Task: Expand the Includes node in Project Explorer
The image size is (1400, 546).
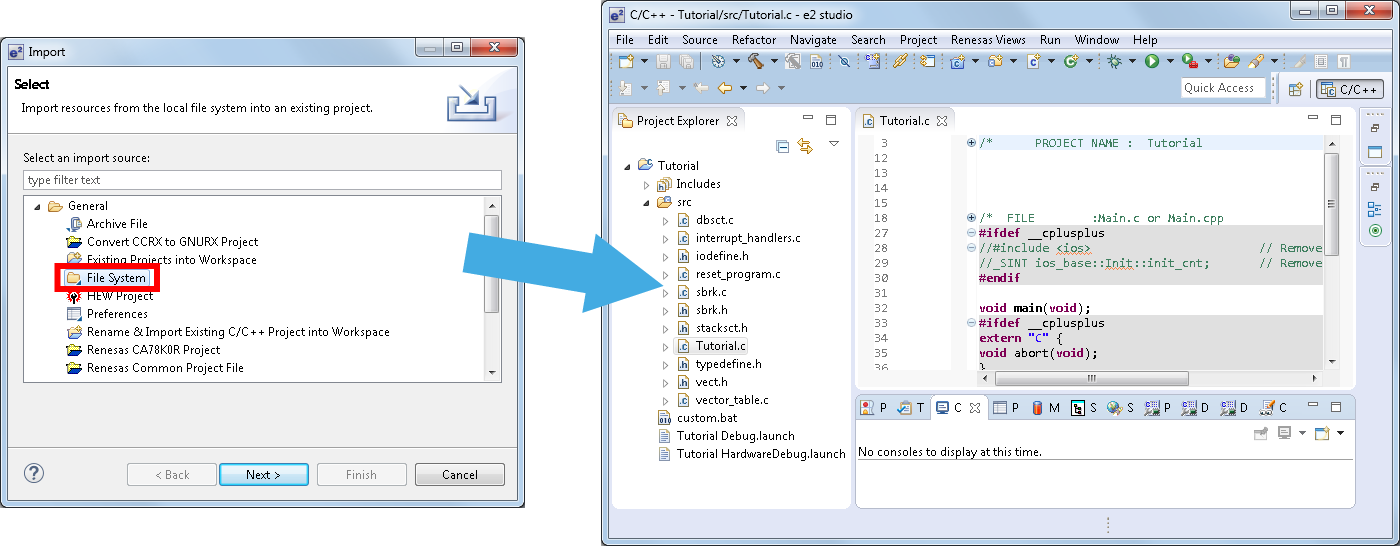Action: coord(647,184)
